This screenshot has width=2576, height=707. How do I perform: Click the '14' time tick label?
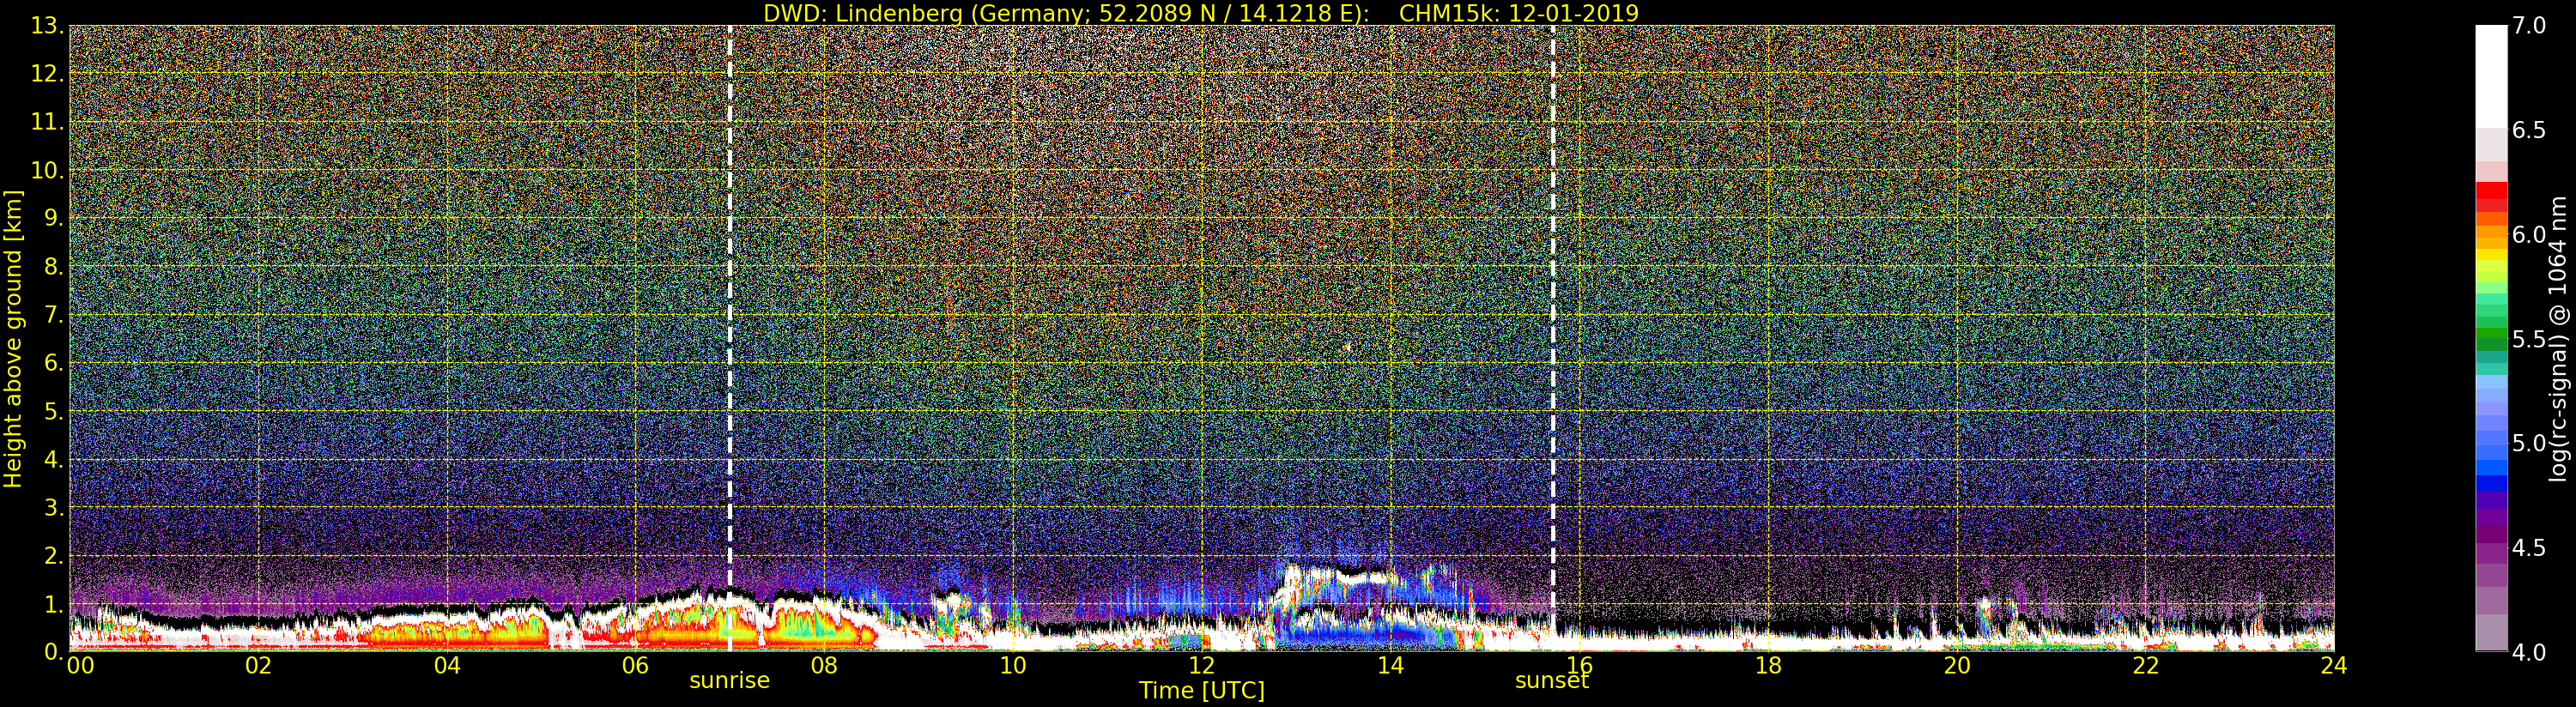click(1390, 665)
